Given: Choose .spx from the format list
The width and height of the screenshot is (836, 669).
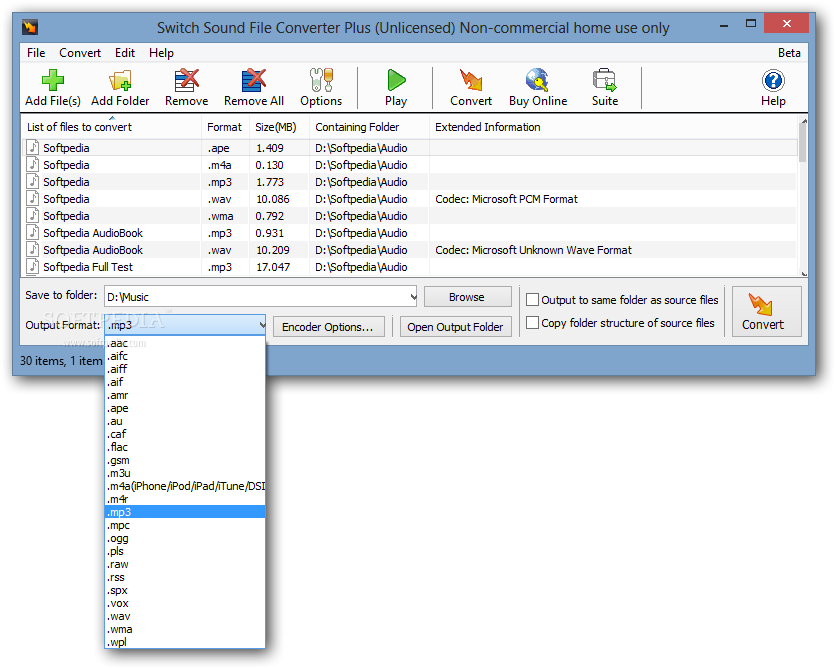Looking at the screenshot, I should 184,590.
